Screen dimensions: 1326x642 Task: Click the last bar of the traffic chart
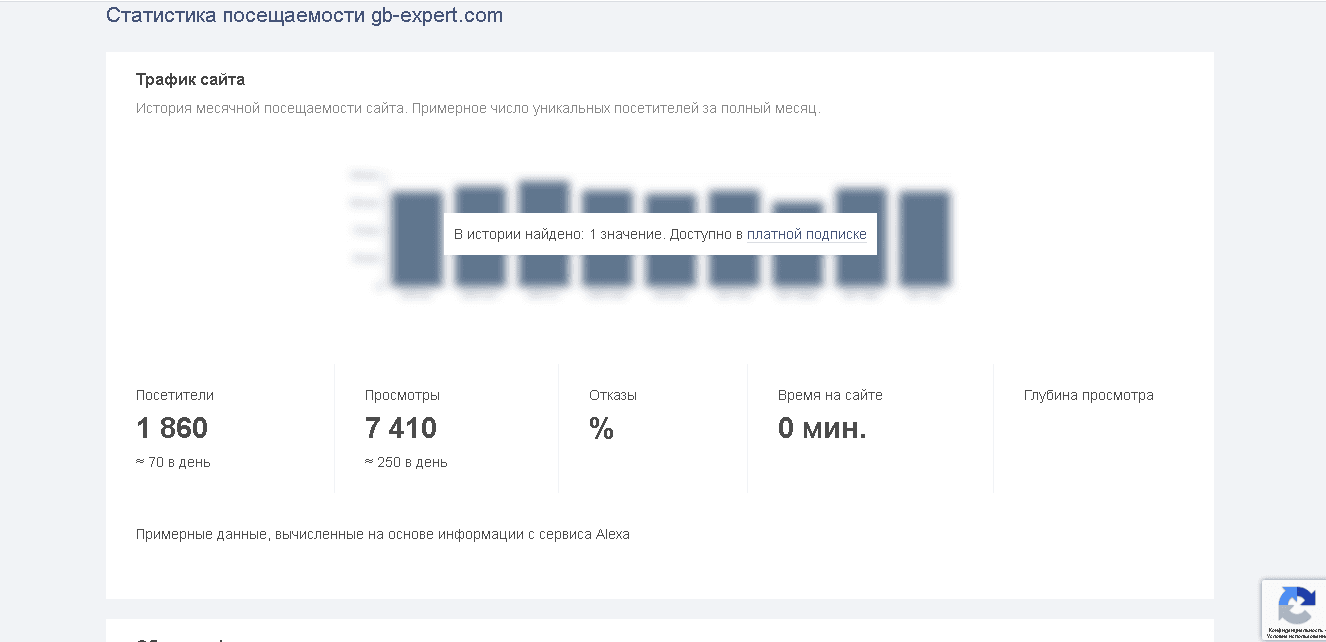(924, 265)
